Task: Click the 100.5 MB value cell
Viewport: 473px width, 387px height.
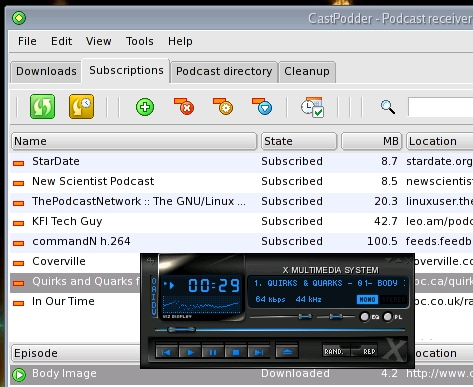Action: [382, 241]
